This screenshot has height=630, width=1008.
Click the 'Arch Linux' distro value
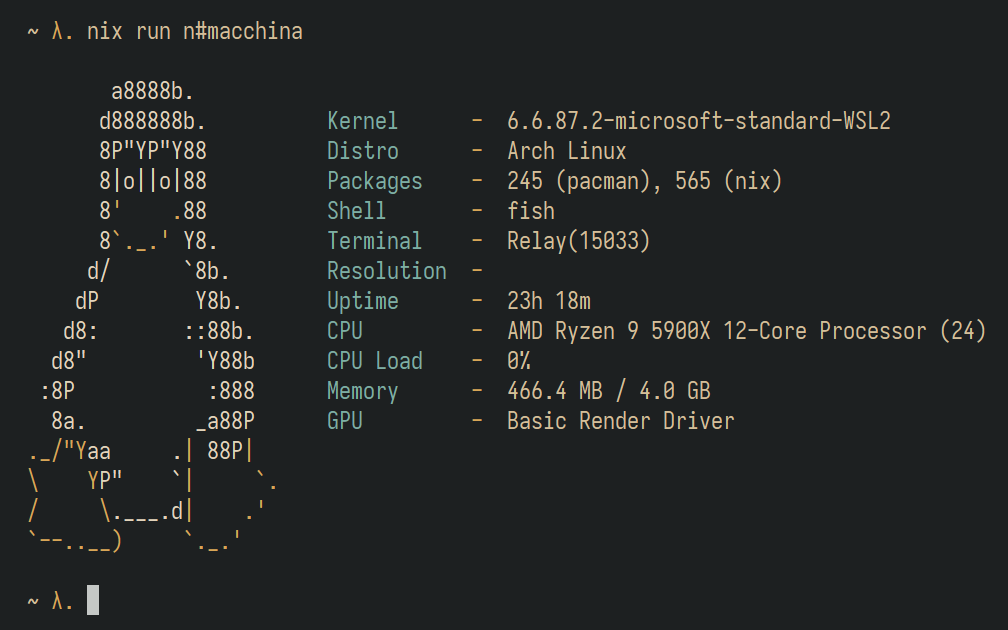click(x=566, y=151)
